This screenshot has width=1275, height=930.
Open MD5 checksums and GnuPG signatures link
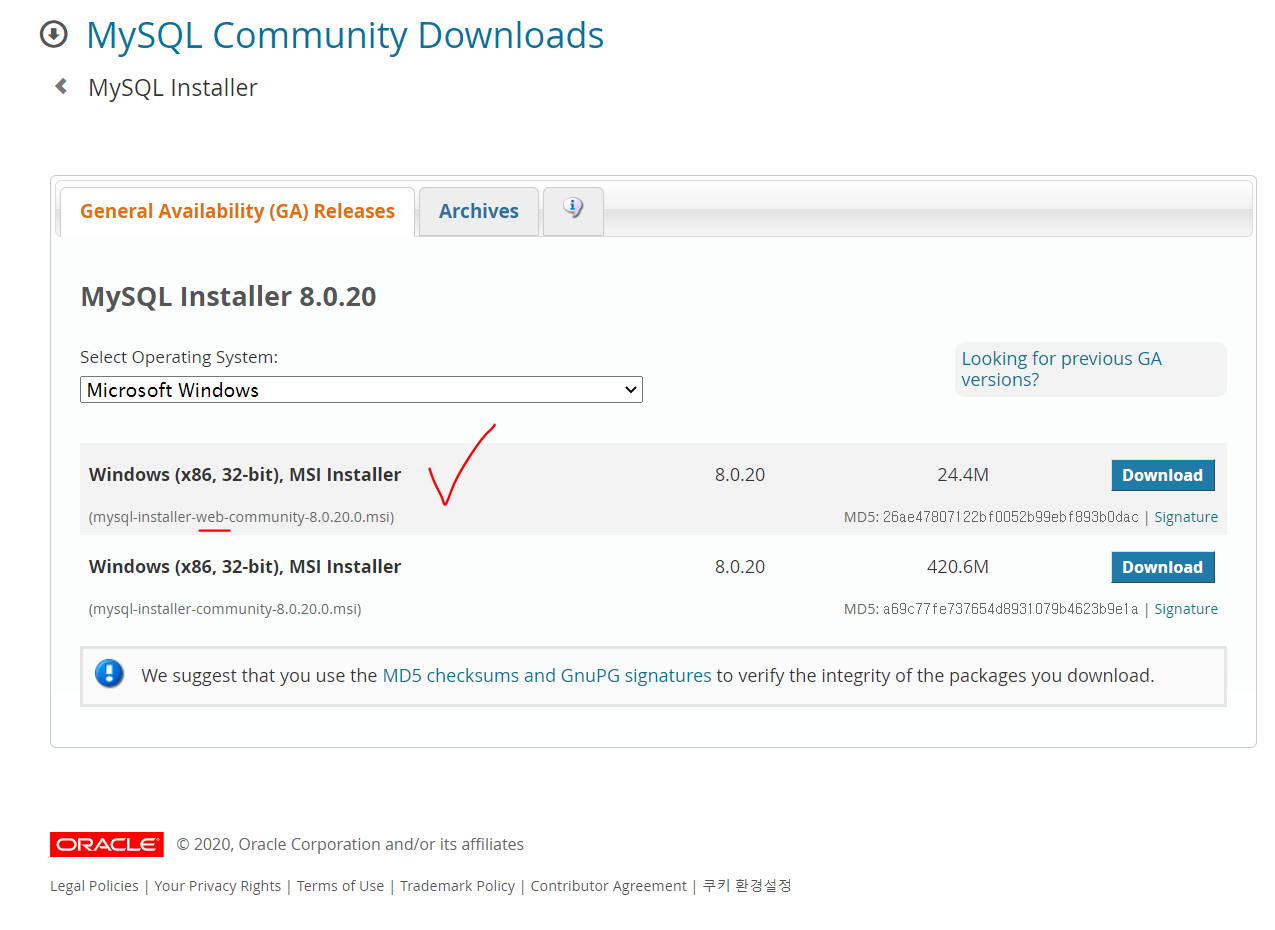coord(547,676)
